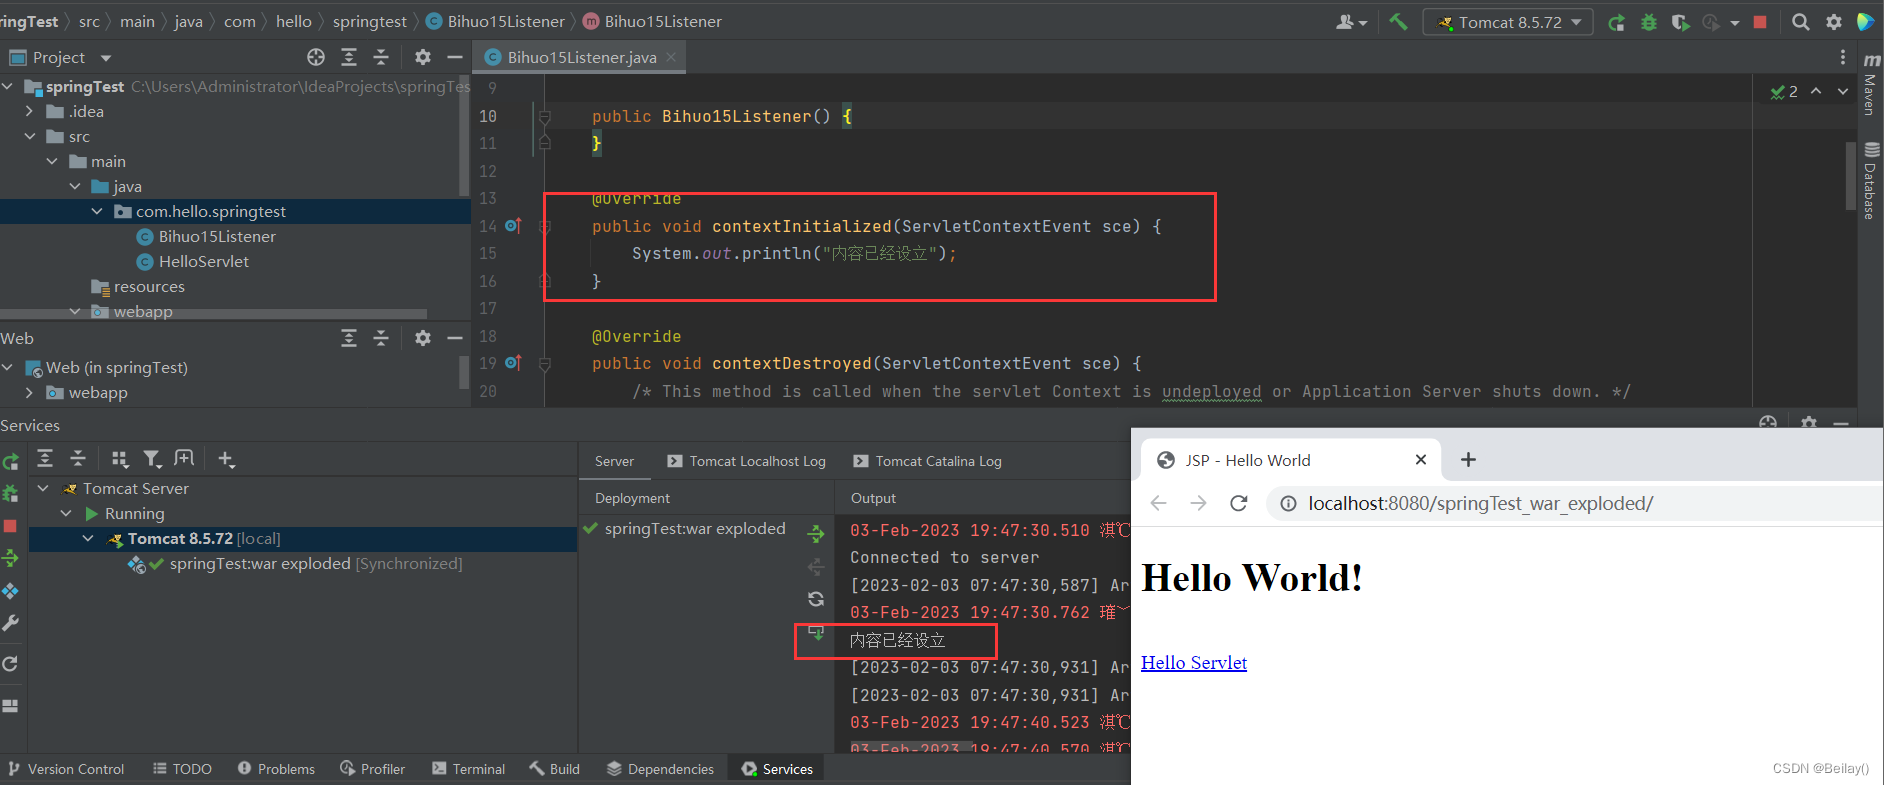The height and width of the screenshot is (785, 1884).
Task: Open Project panel options via its gear
Action: point(423,57)
